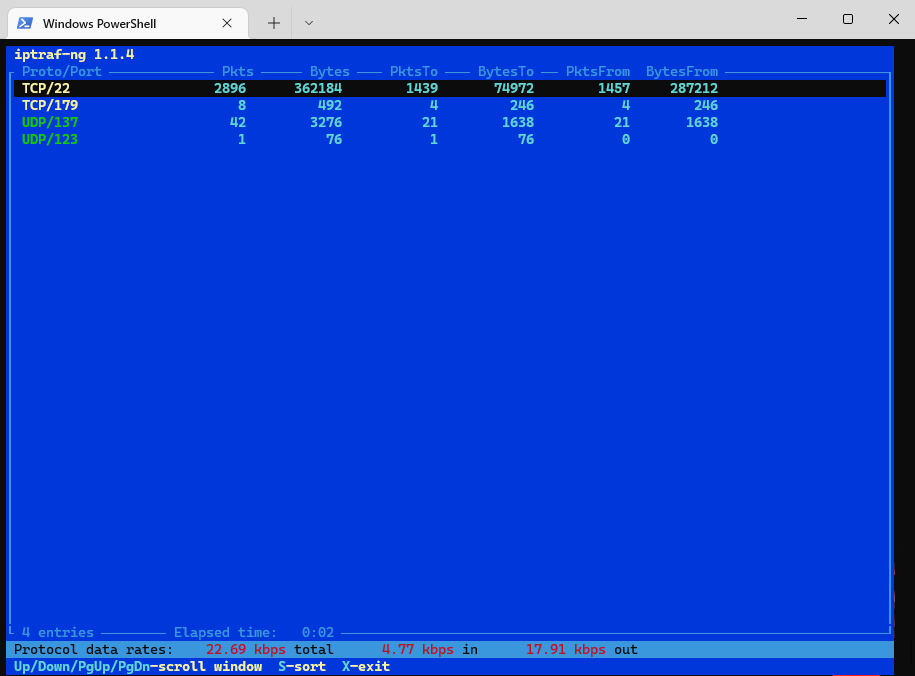The height and width of the screenshot is (676, 915).
Task: Click the 492 bytes value for TCP/179
Action: tap(330, 105)
